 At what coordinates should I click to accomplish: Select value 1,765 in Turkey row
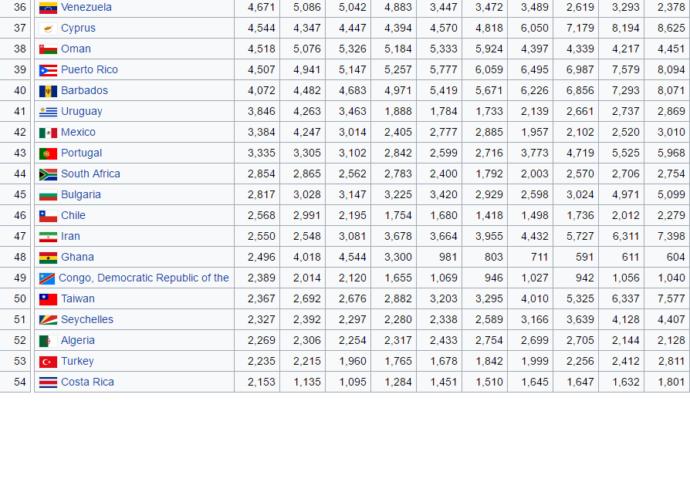tap(398, 361)
